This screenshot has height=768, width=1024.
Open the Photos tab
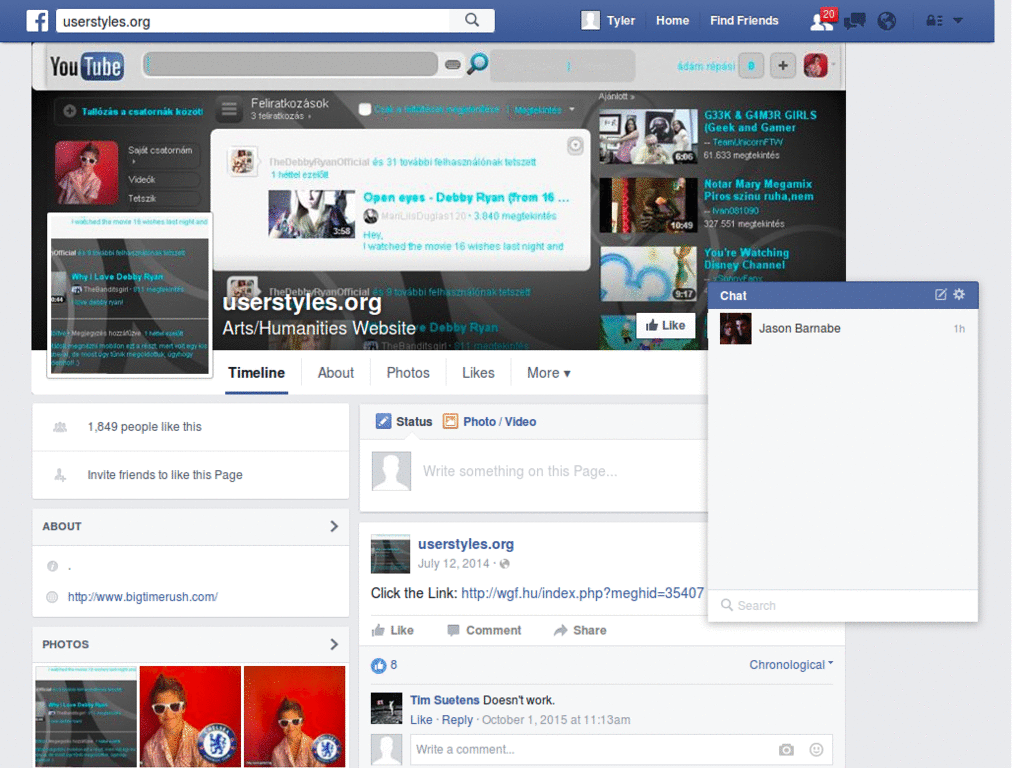(x=408, y=373)
